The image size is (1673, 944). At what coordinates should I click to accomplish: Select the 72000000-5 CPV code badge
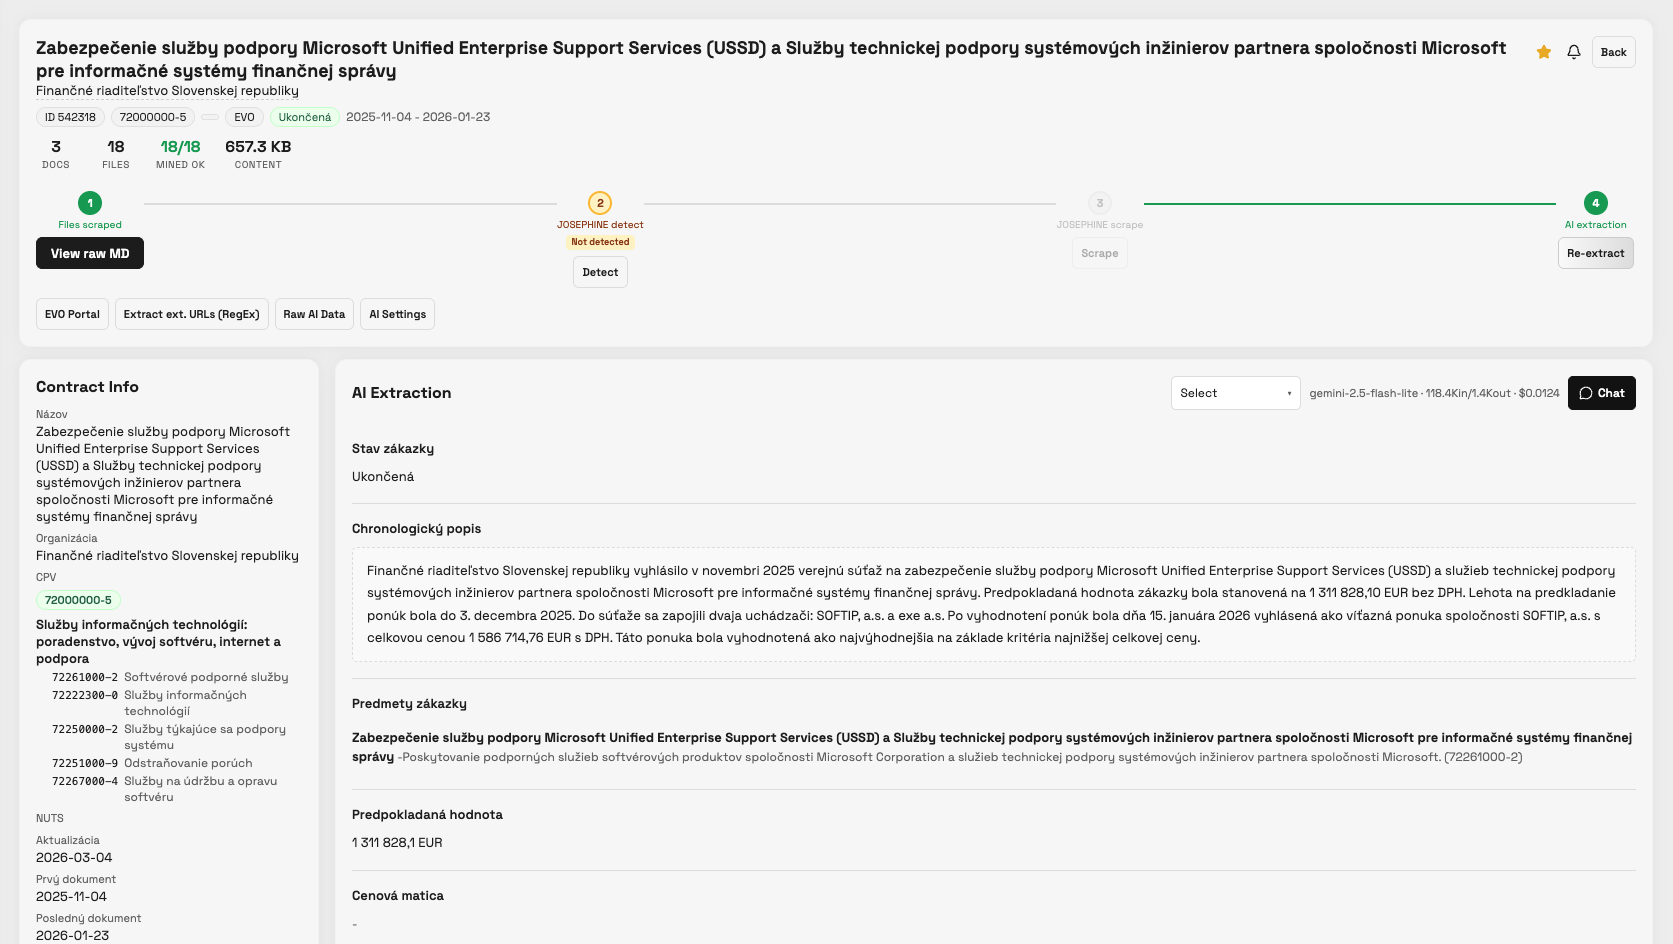tap(78, 600)
